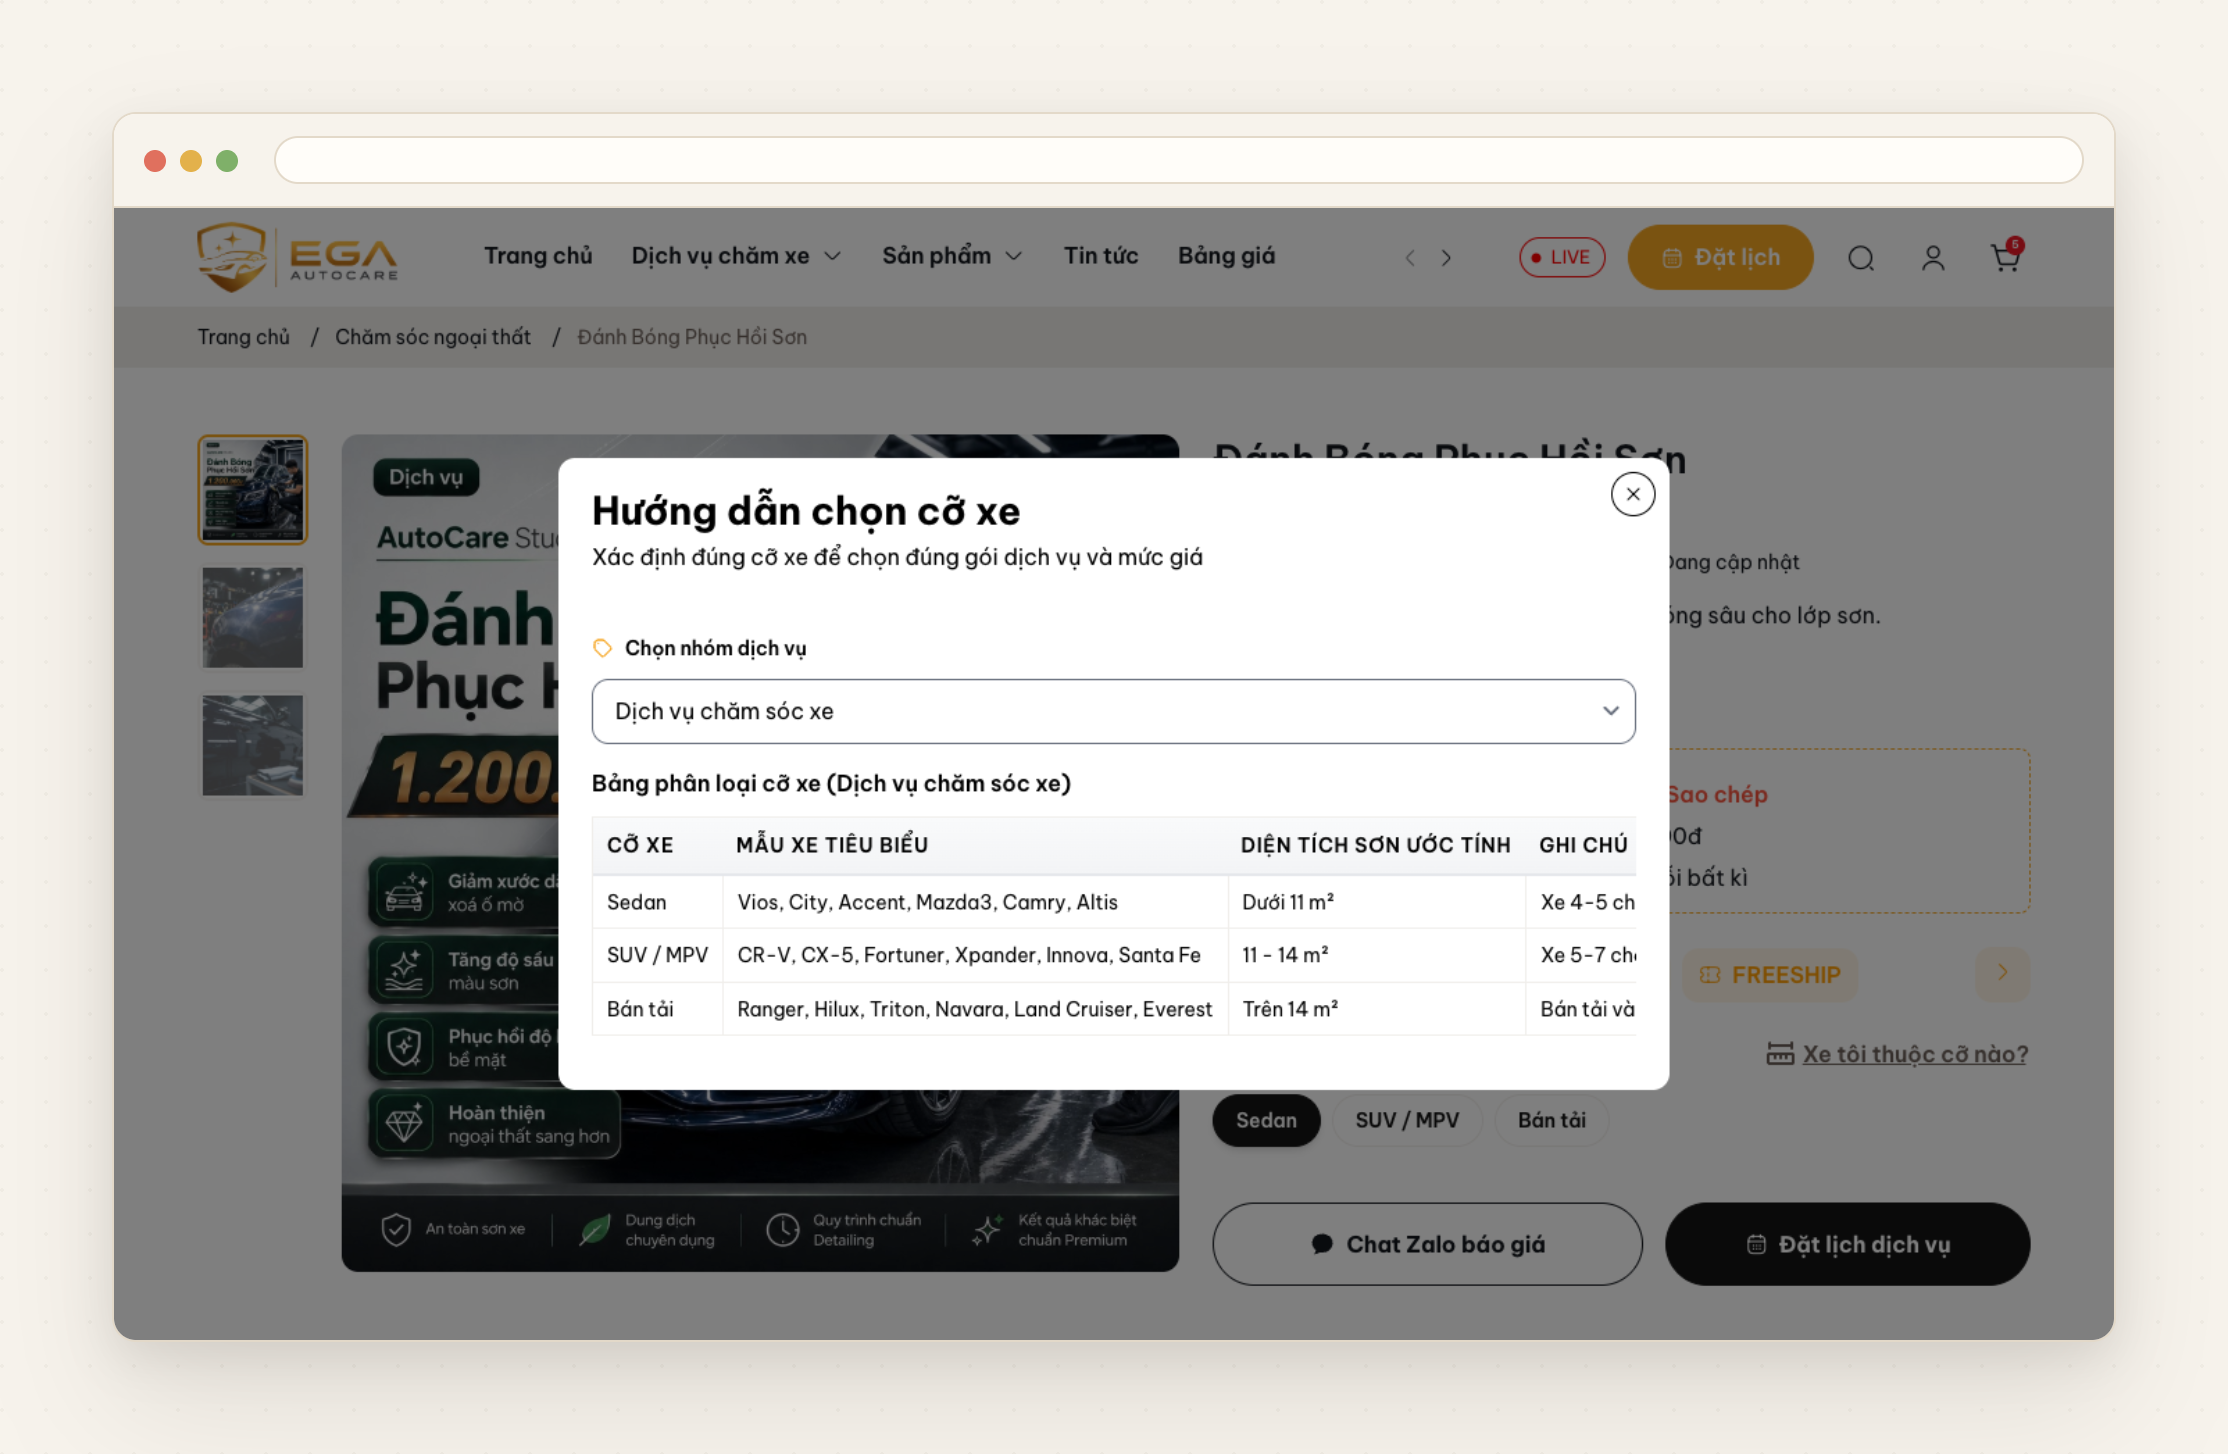
Task: Click the 'Dịch vụ' badge on image
Action: (x=426, y=477)
